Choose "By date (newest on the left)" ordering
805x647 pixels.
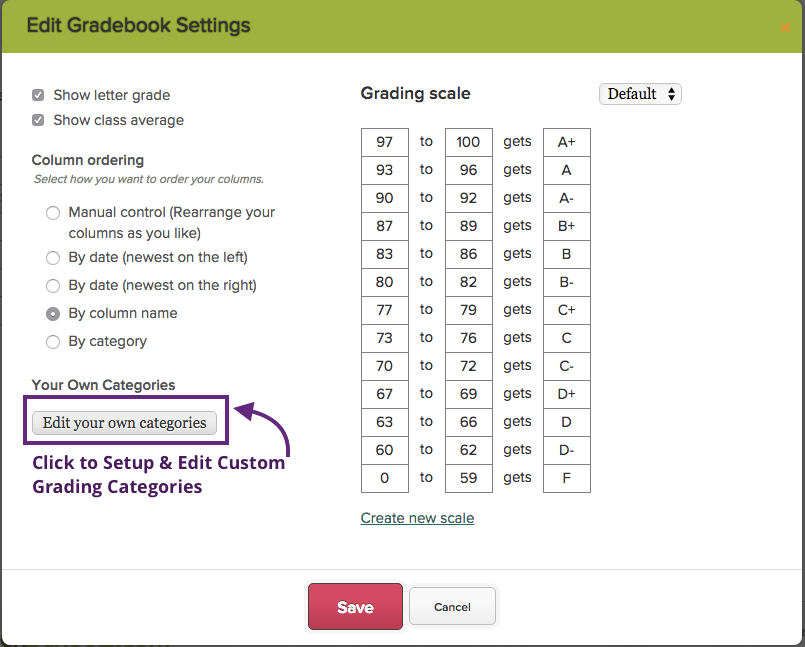click(52, 257)
